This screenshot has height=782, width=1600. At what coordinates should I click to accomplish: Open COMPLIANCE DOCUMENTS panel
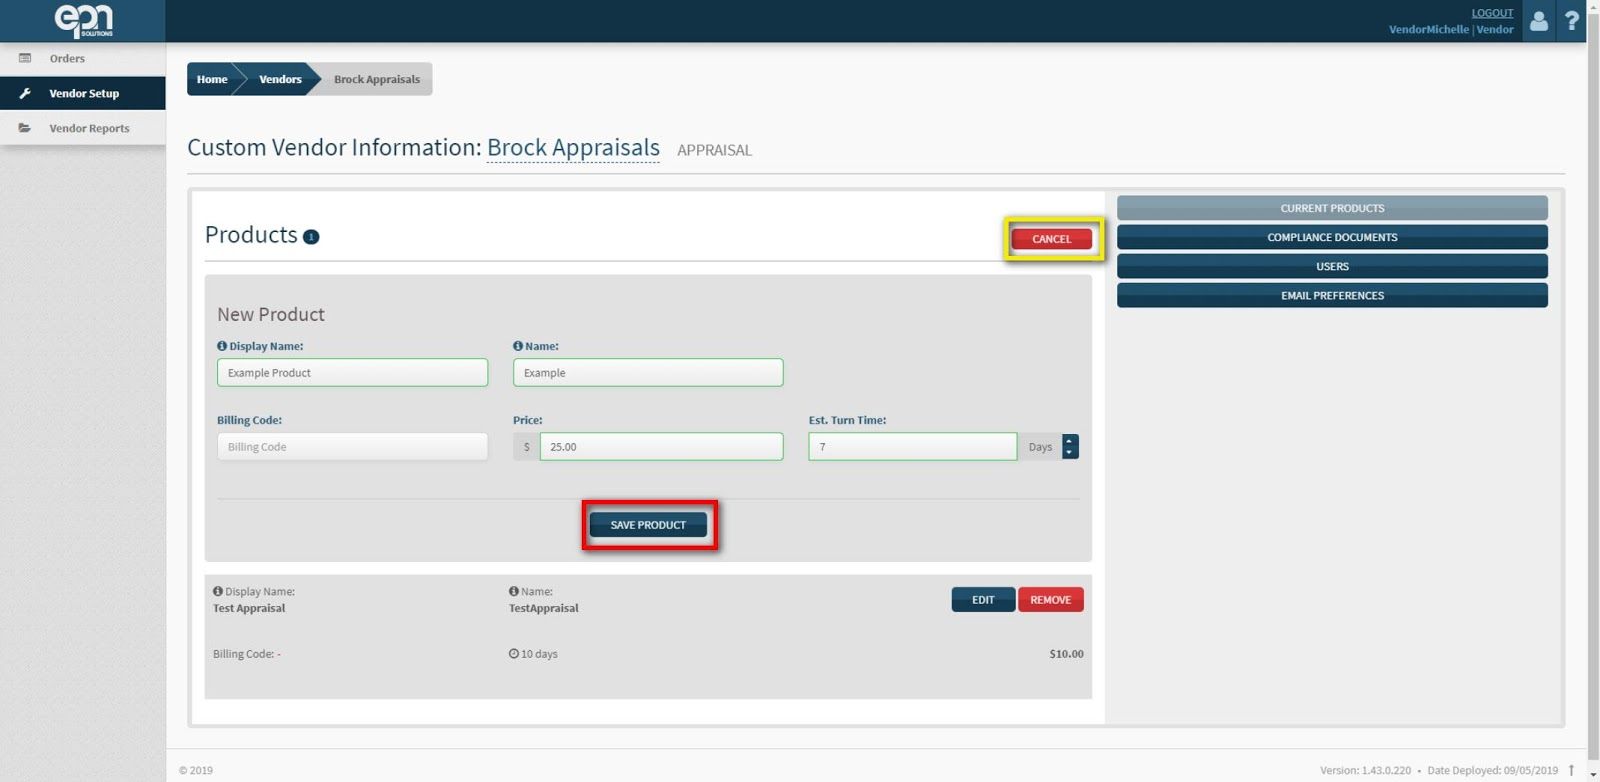(1332, 237)
